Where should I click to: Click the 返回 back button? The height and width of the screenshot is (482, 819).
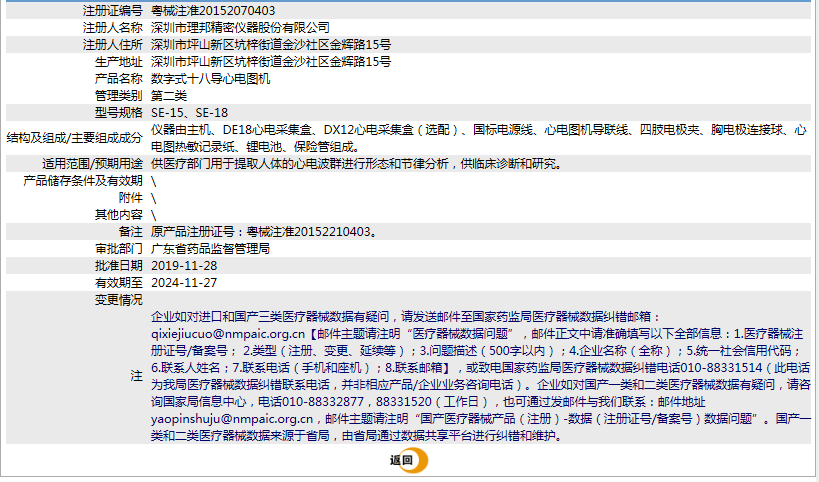point(408,460)
